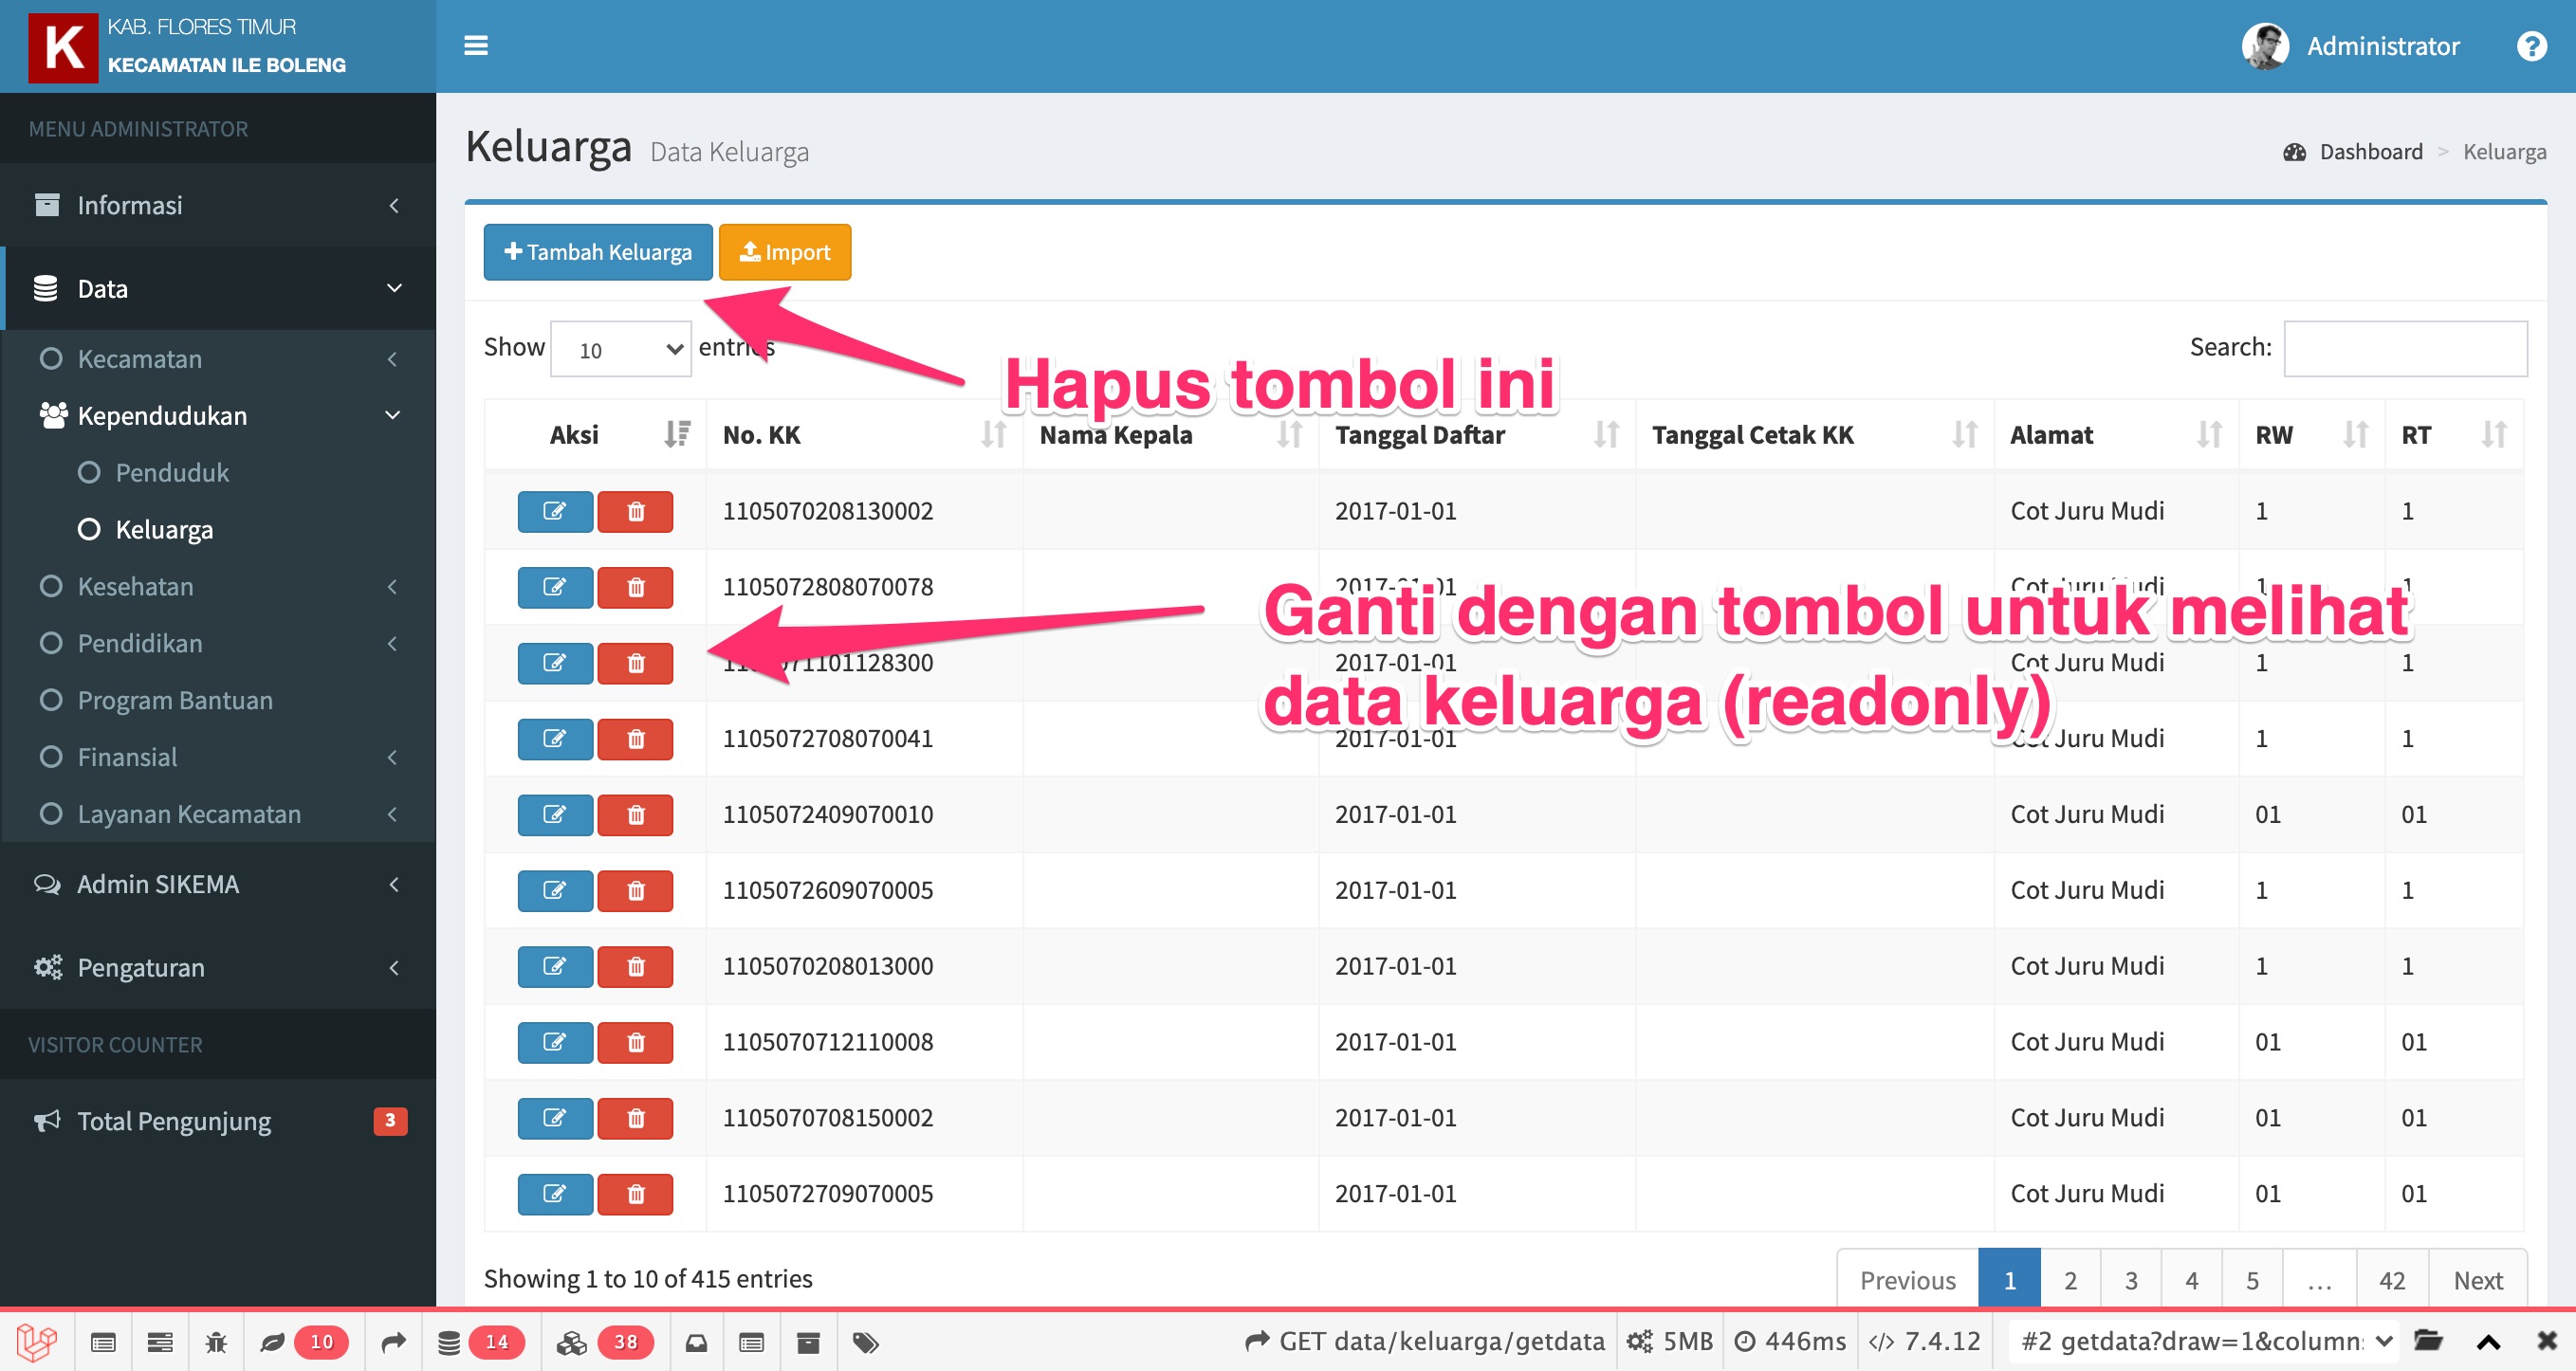Click the exceptions bug icon in debugbar
Screen dimensions: 2576x1371
coord(216,1343)
